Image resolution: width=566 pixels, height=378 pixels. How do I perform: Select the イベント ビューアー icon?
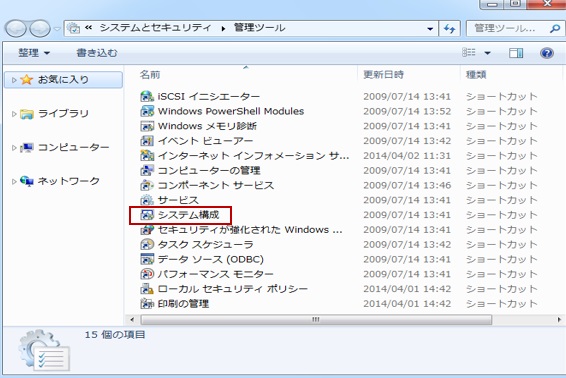(147, 141)
